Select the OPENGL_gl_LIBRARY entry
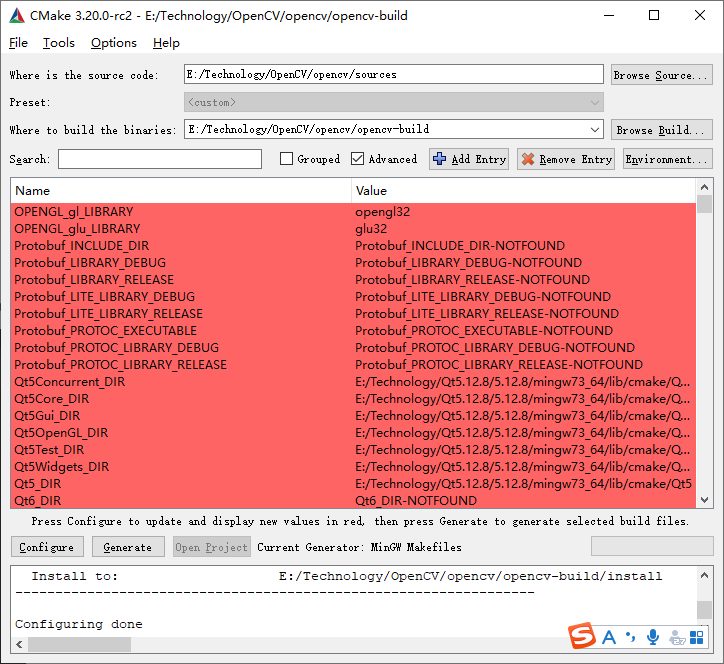724x664 pixels. [x=74, y=212]
